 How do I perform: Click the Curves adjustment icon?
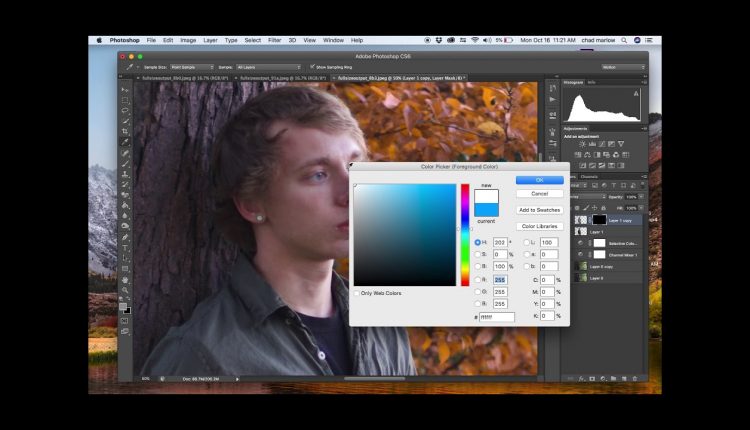click(602, 144)
